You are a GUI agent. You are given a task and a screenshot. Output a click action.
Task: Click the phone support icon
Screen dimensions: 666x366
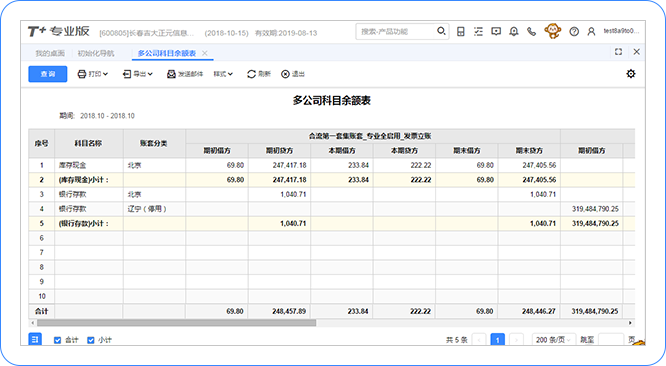(531, 31)
